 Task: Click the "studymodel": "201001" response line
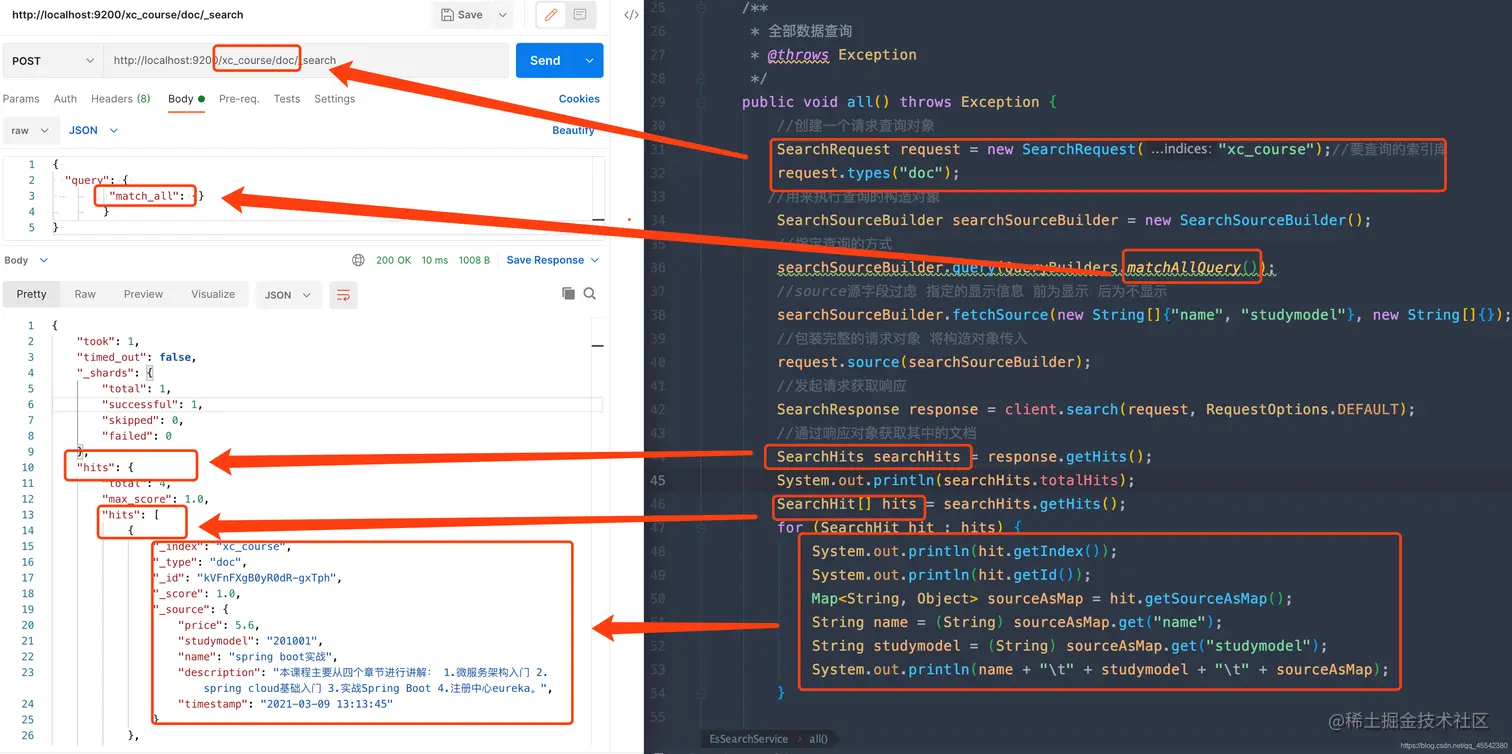(250, 641)
